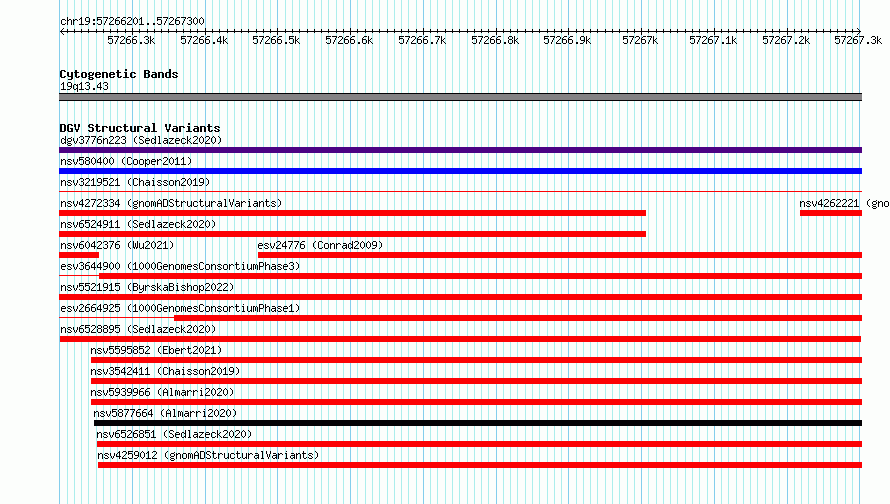The height and width of the screenshot is (504, 890).
Task: Click nsv5595852 (Ebert2021) label
Action: point(156,350)
